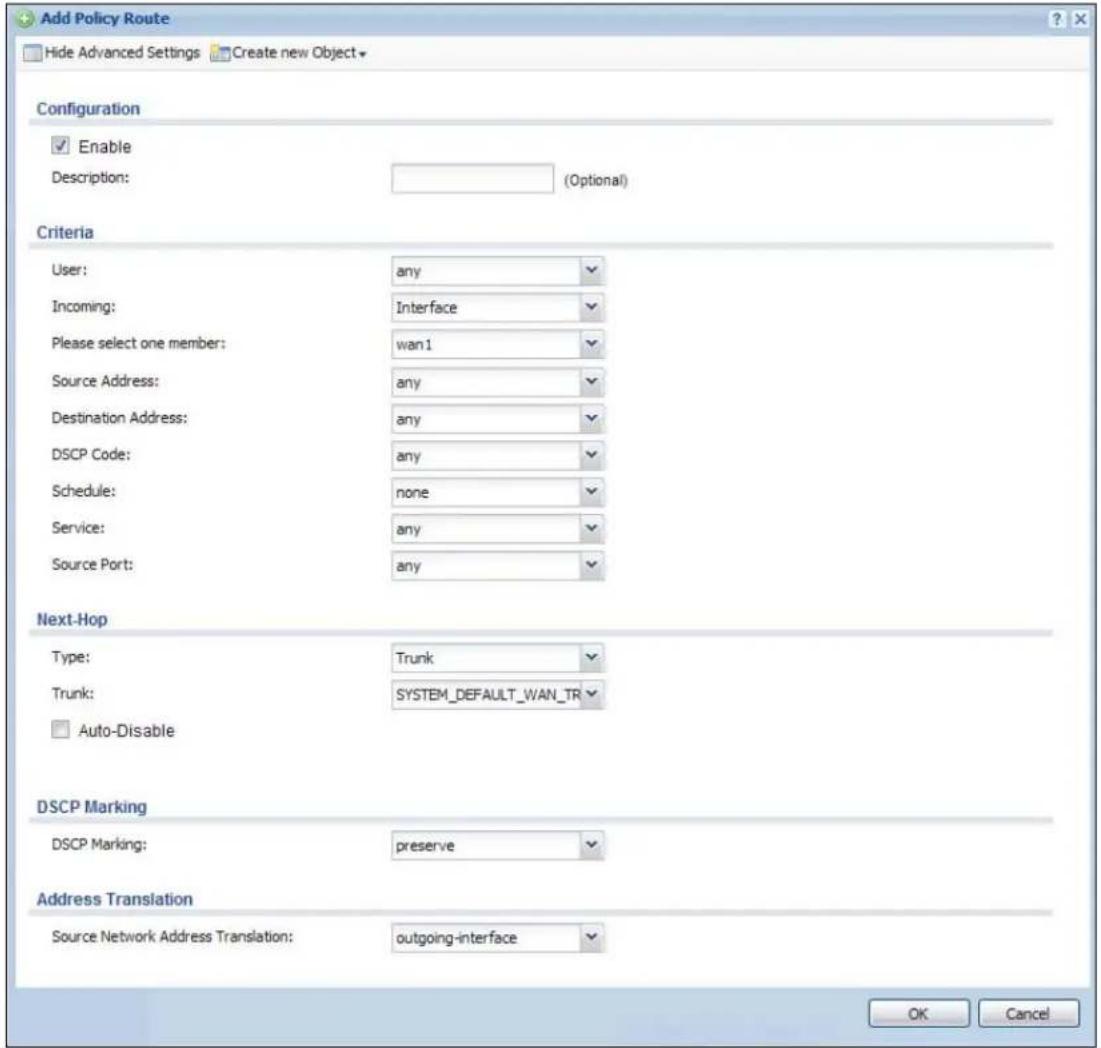Viewport: 1101px width, 1048px height.
Task: Click the (Optional) label text
Action: click(595, 180)
